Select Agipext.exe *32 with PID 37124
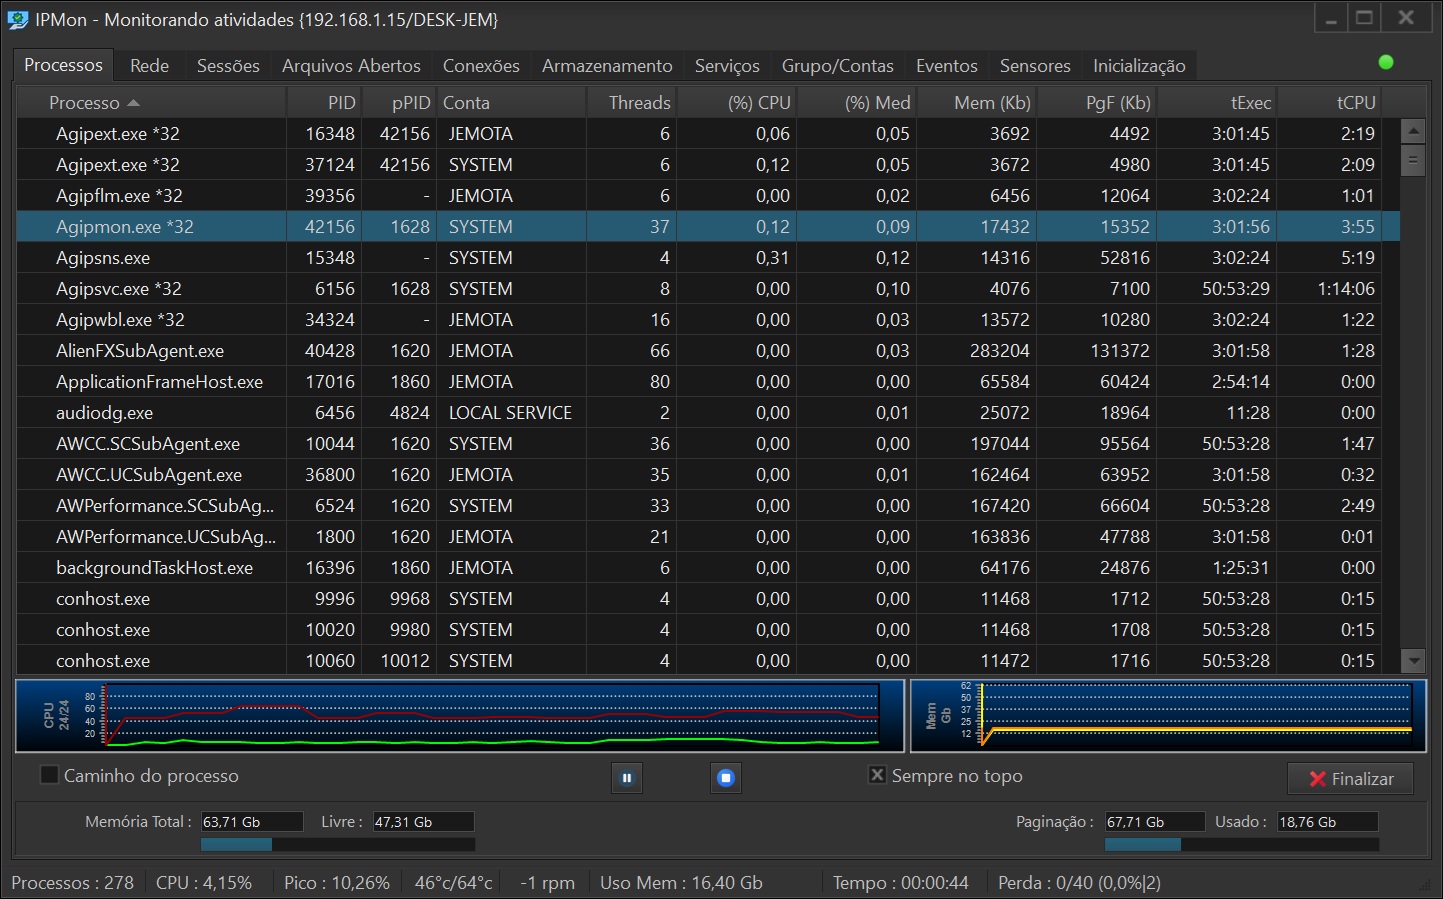The height and width of the screenshot is (899, 1443). (708, 165)
